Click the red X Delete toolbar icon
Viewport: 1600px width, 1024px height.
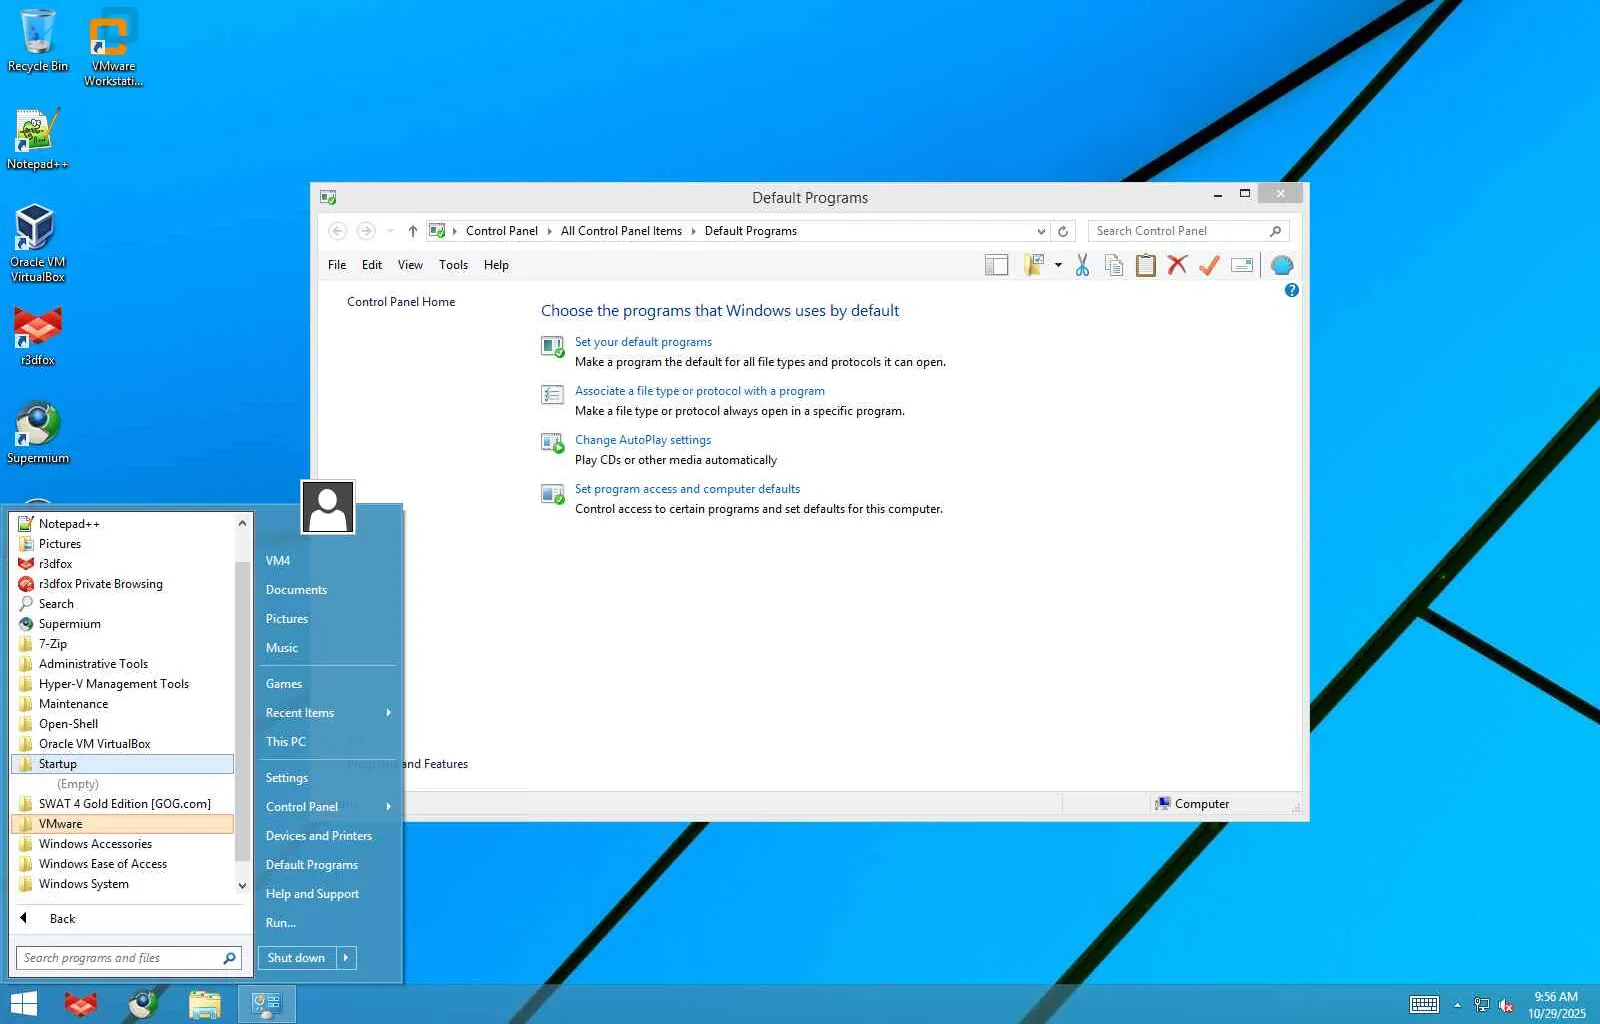(1177, 265)
